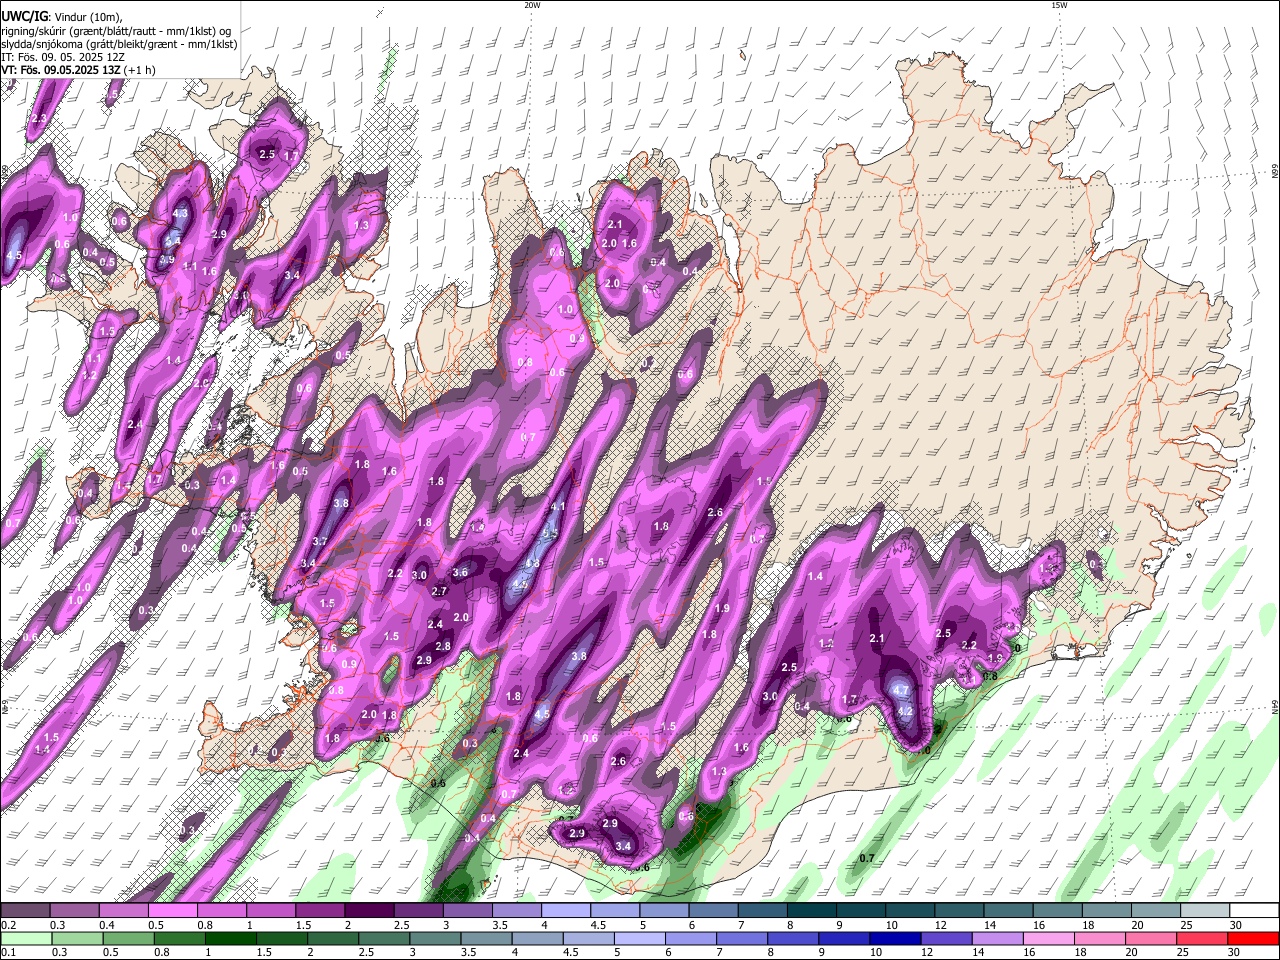Viewport: 1280px width, 960px height.
Task: Pick the palest green 0.1 swatch in the lower legend
Action: point(26,939)
